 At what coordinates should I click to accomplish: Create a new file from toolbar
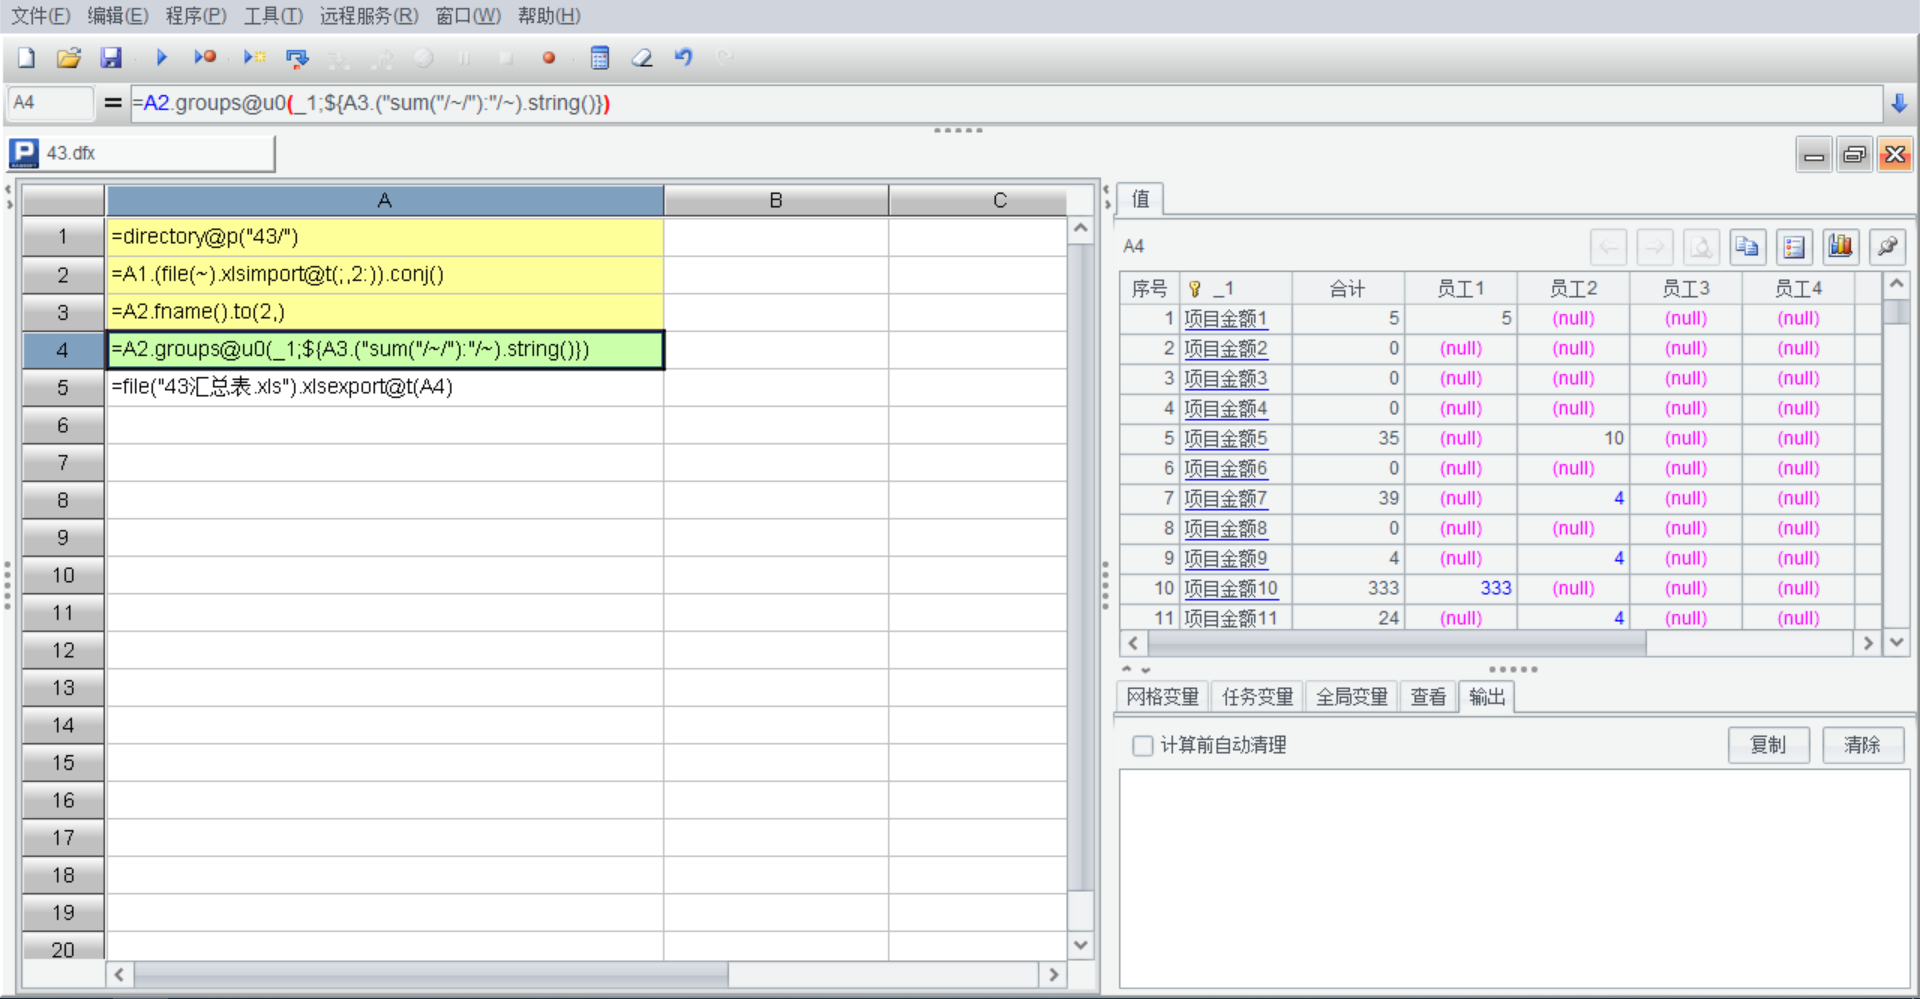(26, 58)
